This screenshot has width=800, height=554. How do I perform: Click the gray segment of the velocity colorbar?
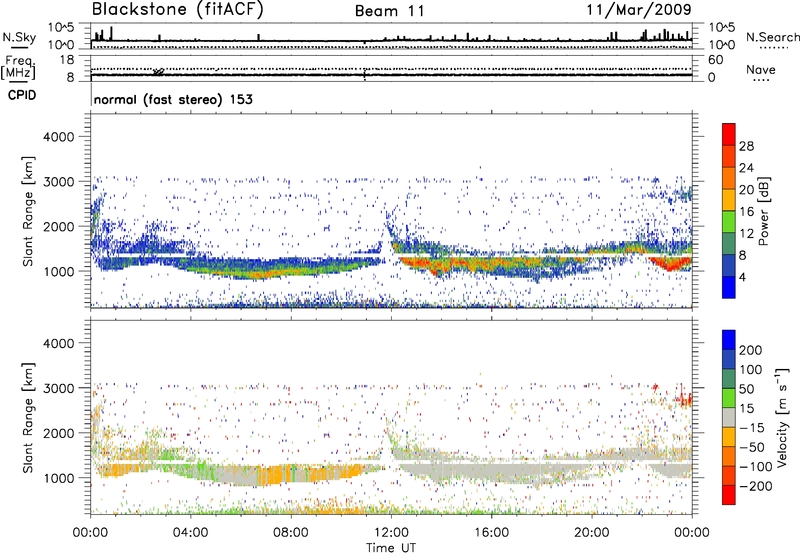729,417
